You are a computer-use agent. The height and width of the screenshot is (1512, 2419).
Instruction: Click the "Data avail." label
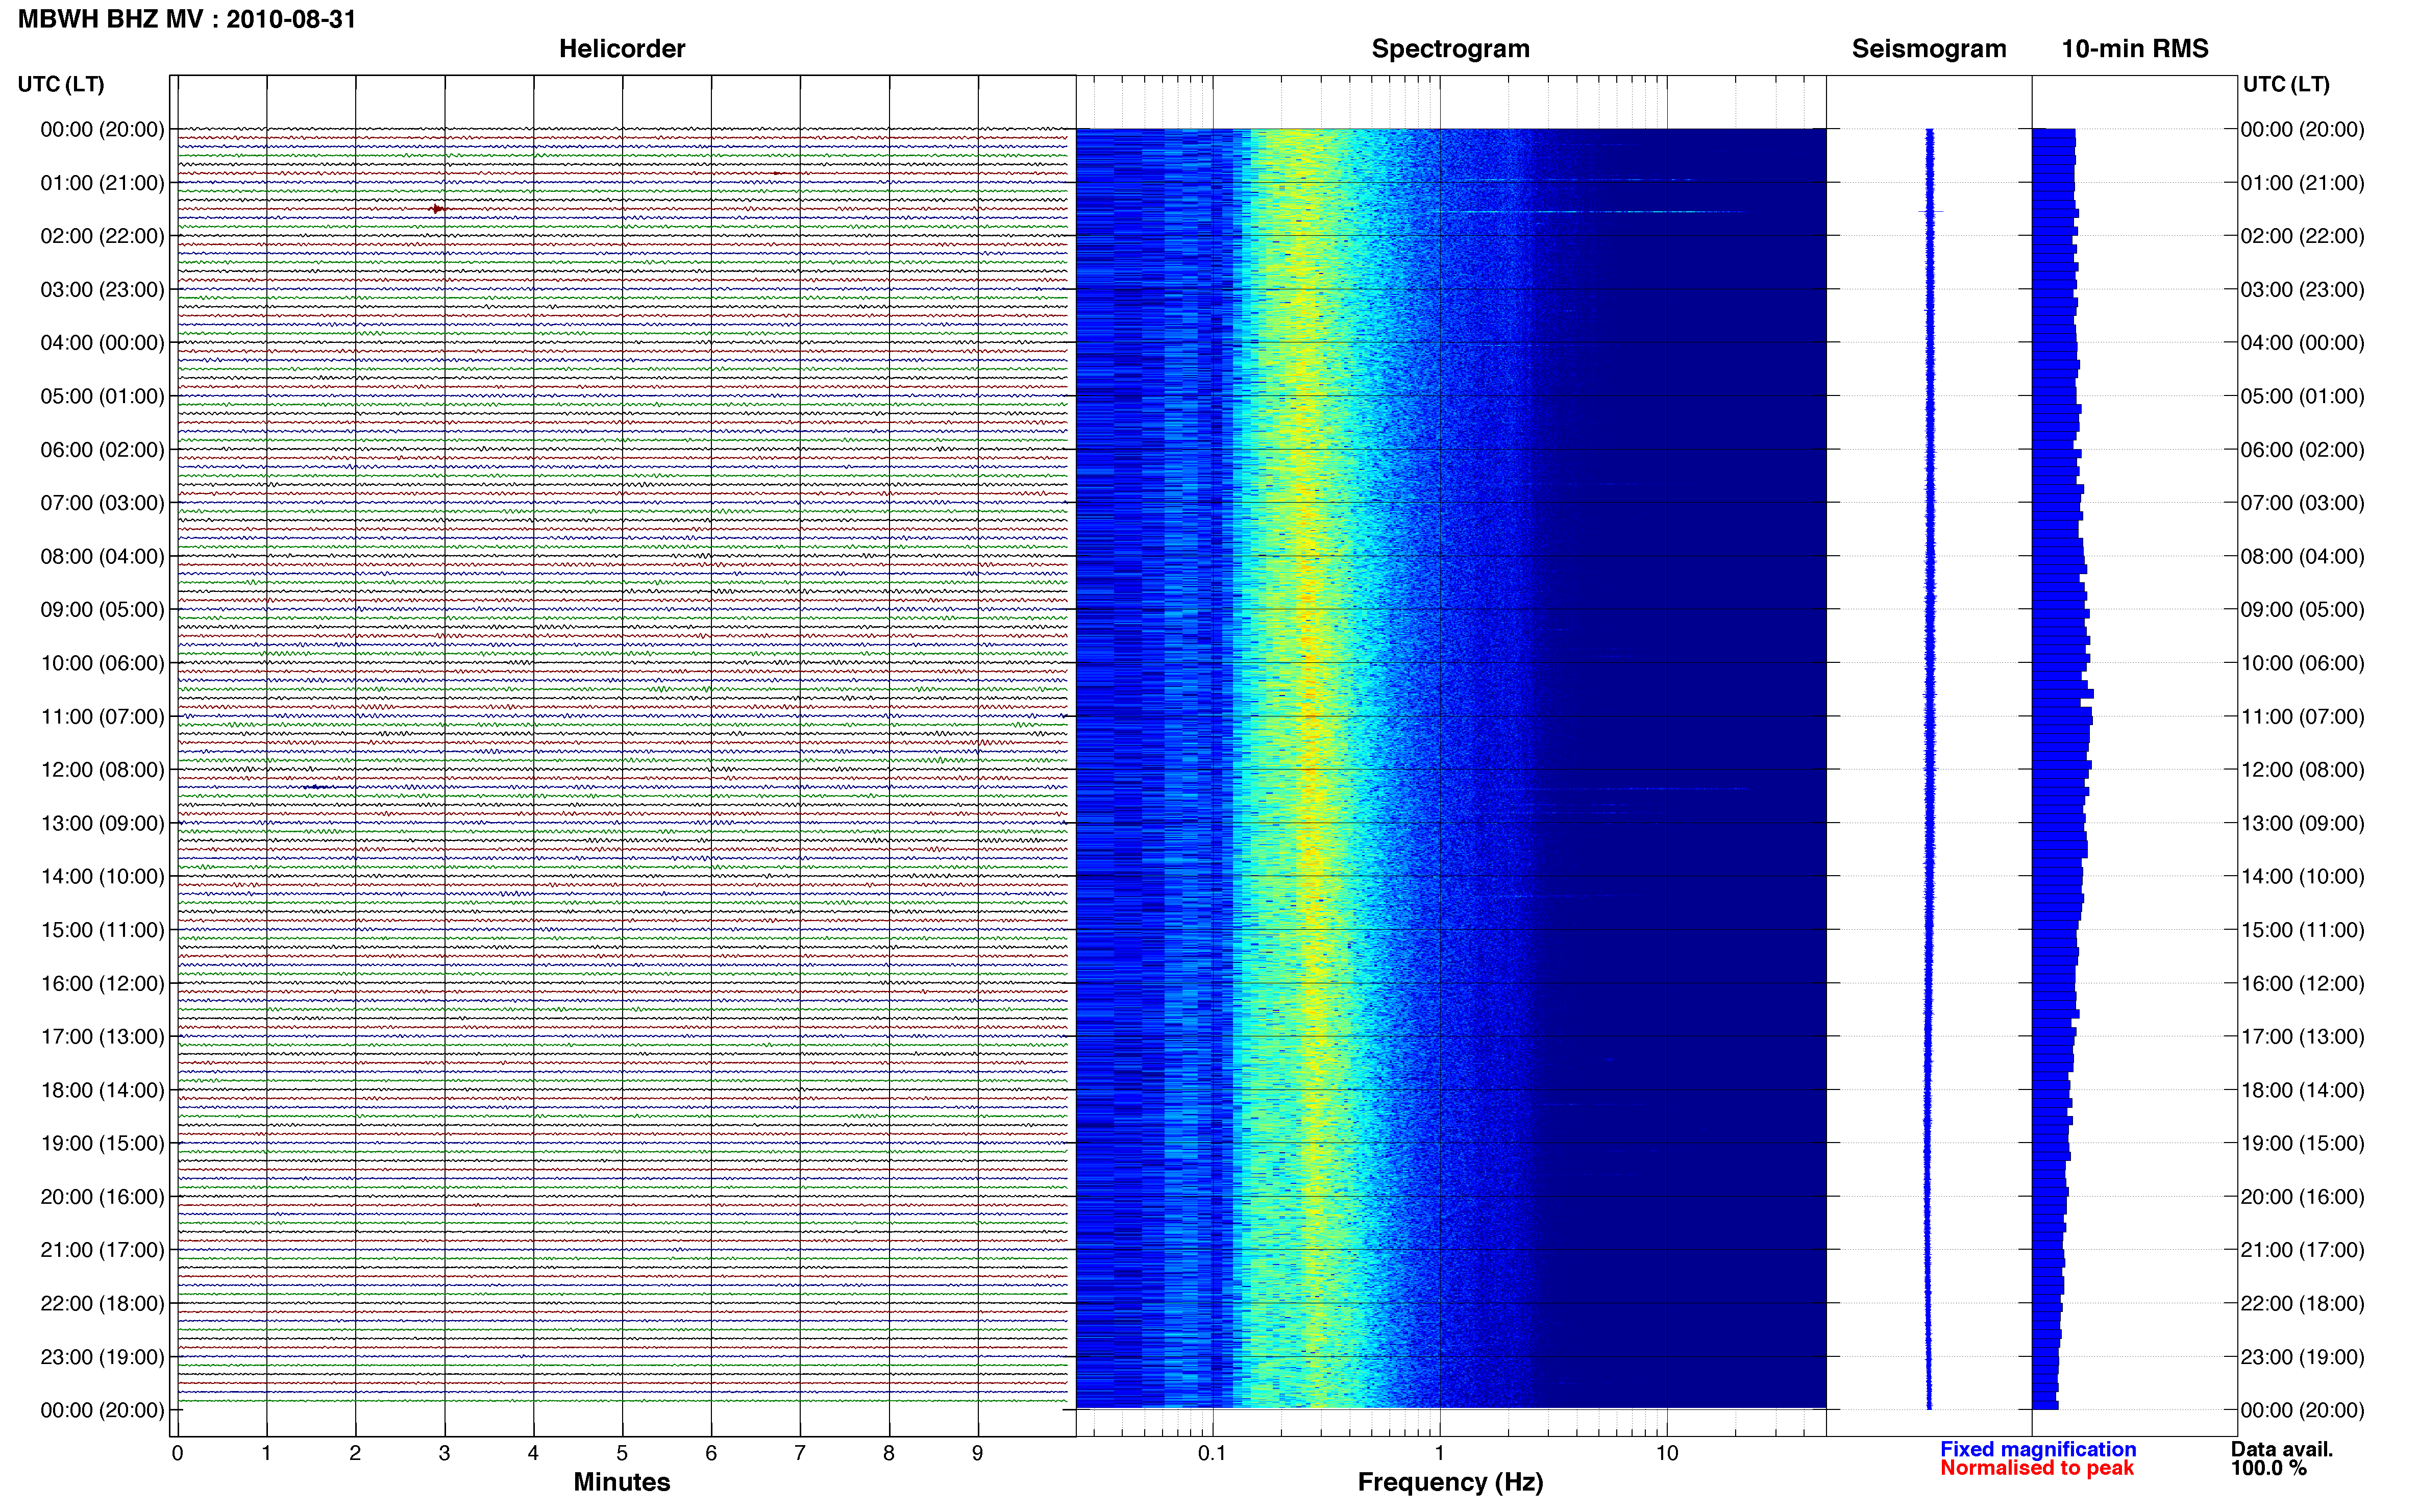click(2282, 1449)
